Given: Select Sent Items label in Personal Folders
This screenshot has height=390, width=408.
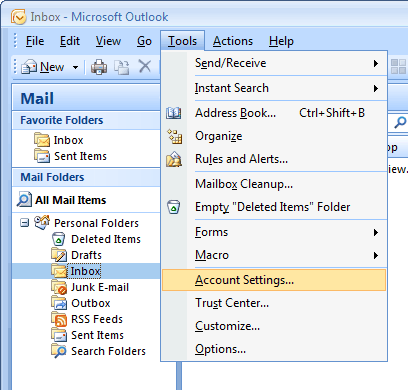Looking at the screenshot, I should 97,335.
